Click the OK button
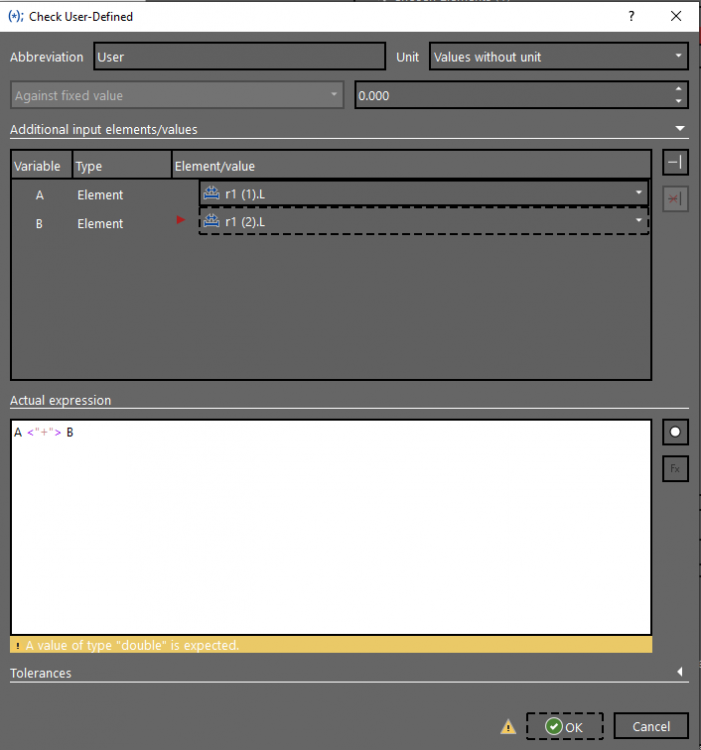Image resolution: width=701 pixels, height=750 pixels. [x=565, y=727]
